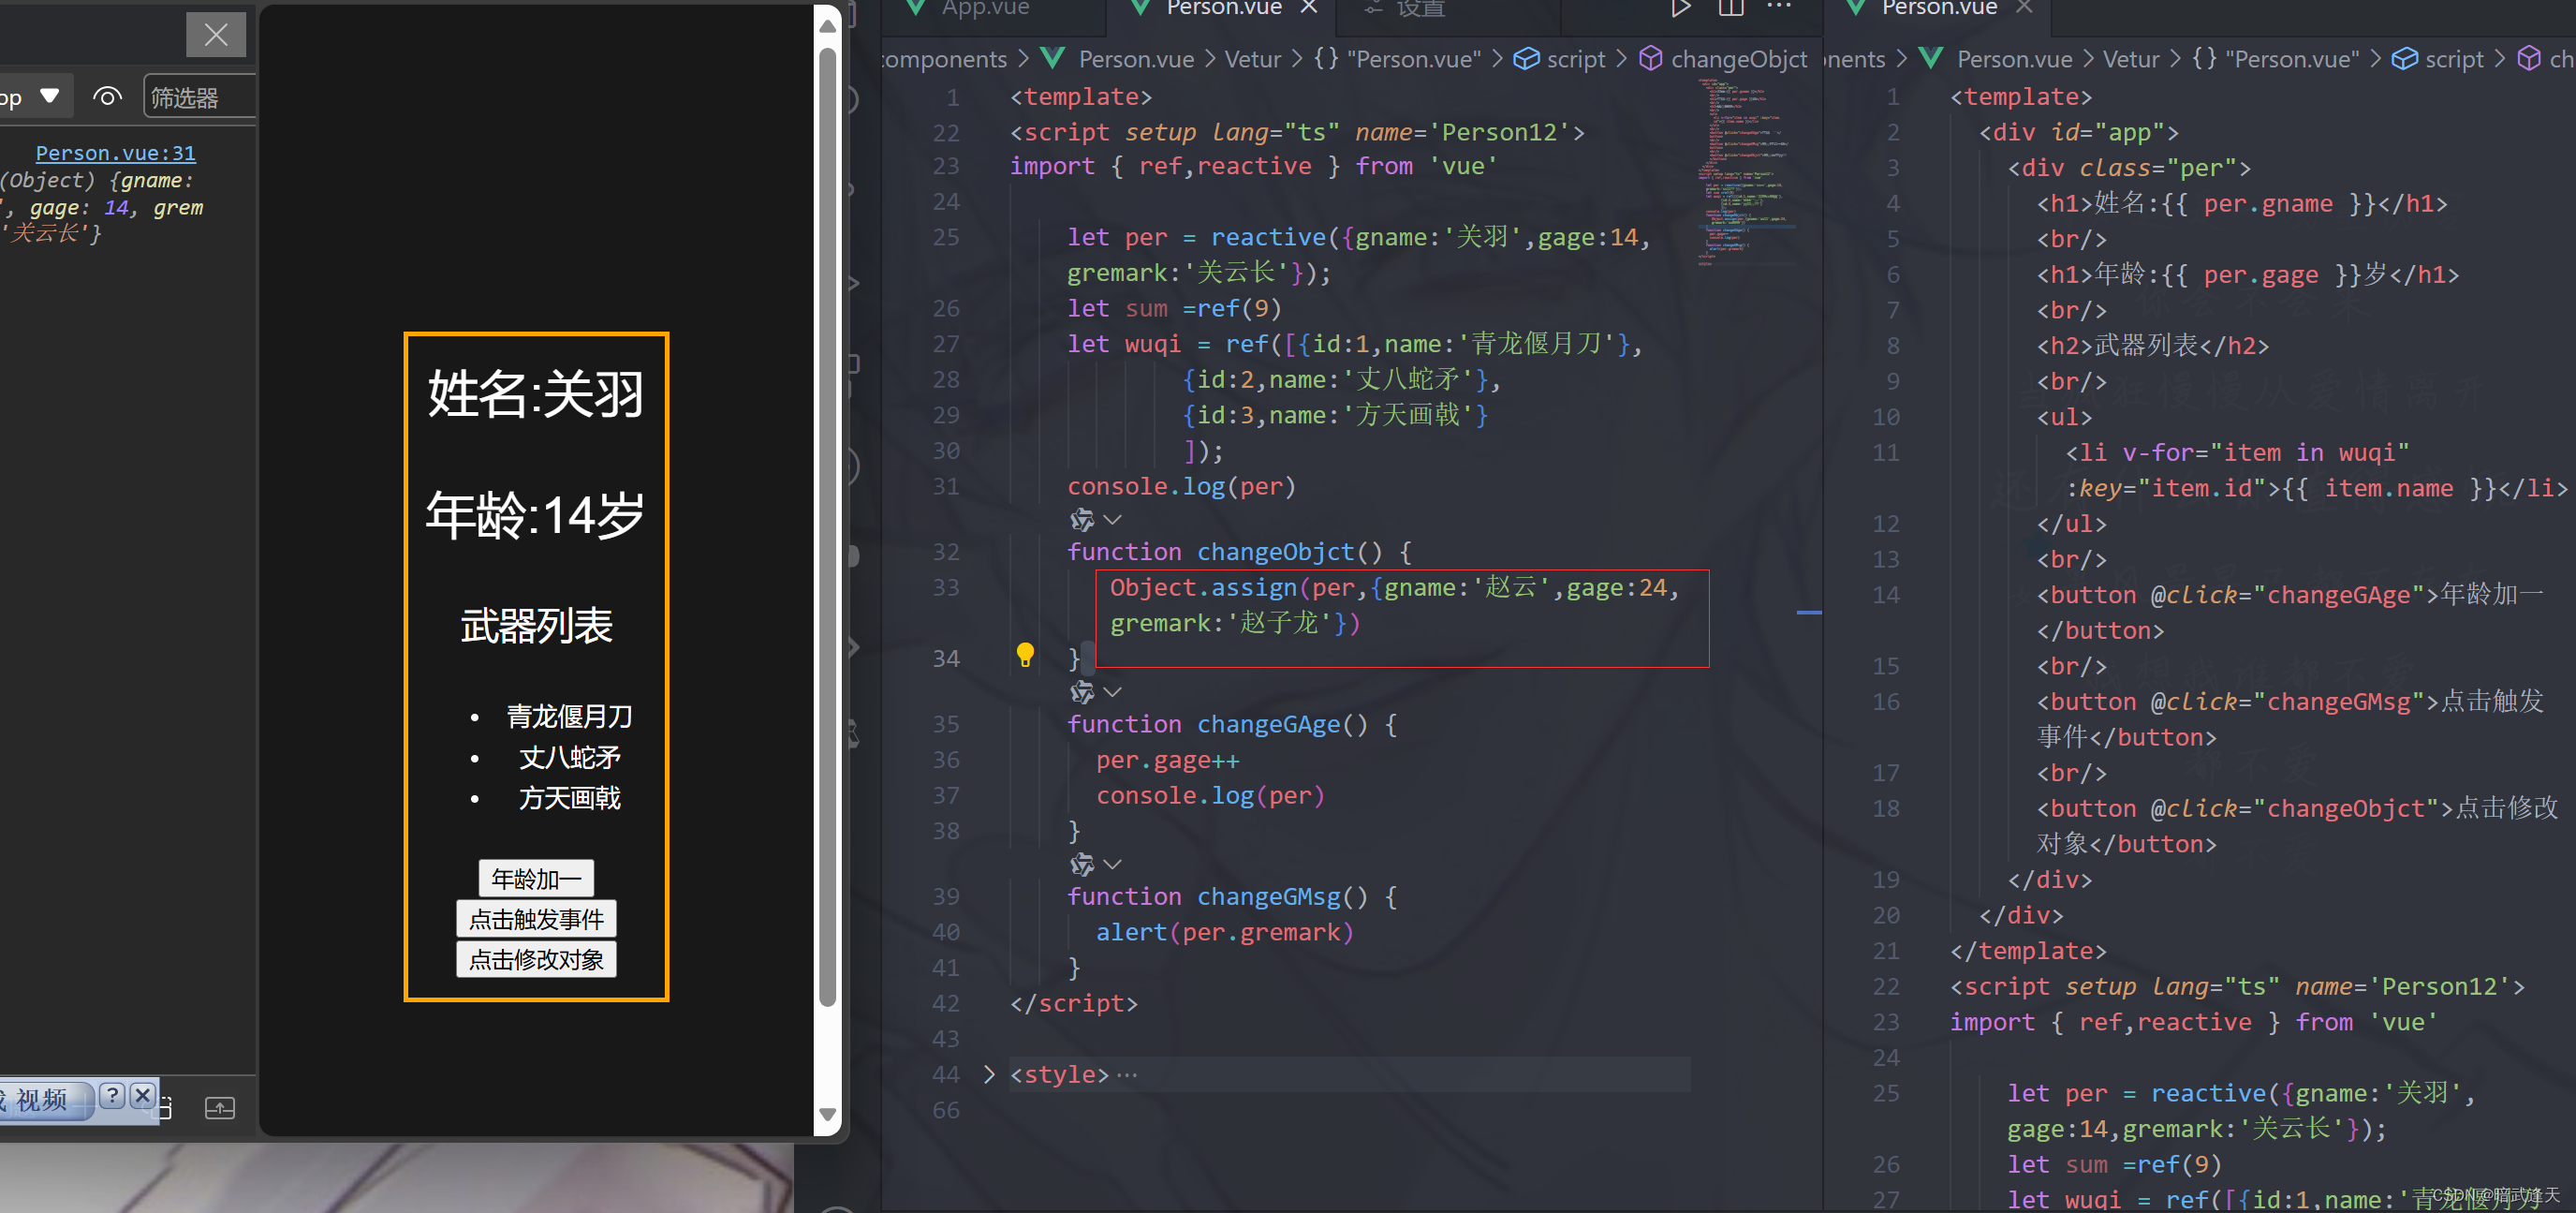The image size is (2576, 1213).
Task: Close the Person.vue tab in left editor group
Action: 1309,7
